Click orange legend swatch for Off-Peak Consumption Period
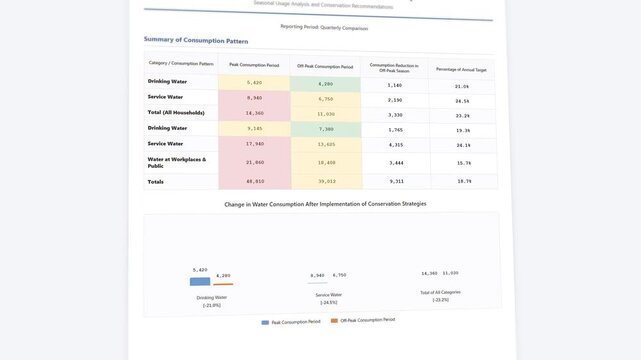641x360 pixels. 334,321
